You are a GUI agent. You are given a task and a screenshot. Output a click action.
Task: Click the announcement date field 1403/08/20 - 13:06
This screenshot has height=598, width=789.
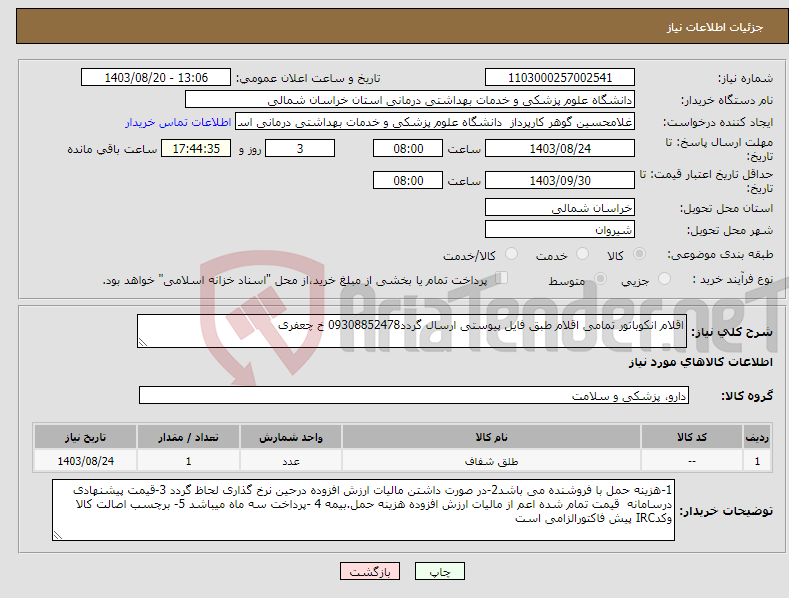pyautogui.click(x=156, y=78)
